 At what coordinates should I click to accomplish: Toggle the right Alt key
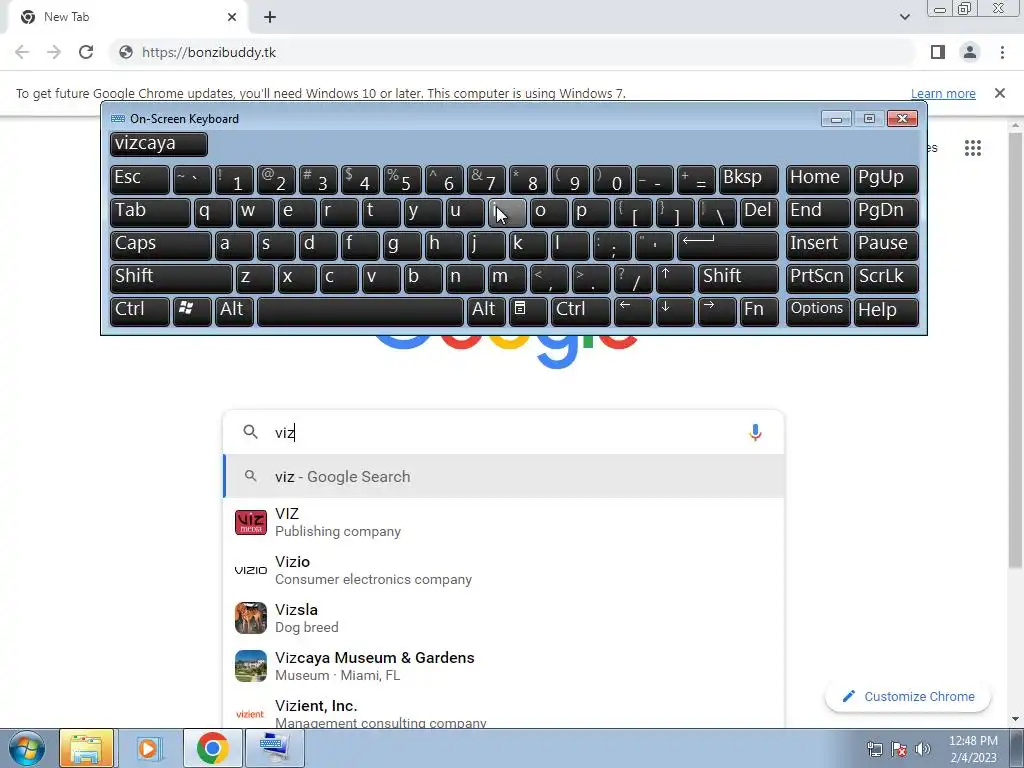click(x=487, y=311)
